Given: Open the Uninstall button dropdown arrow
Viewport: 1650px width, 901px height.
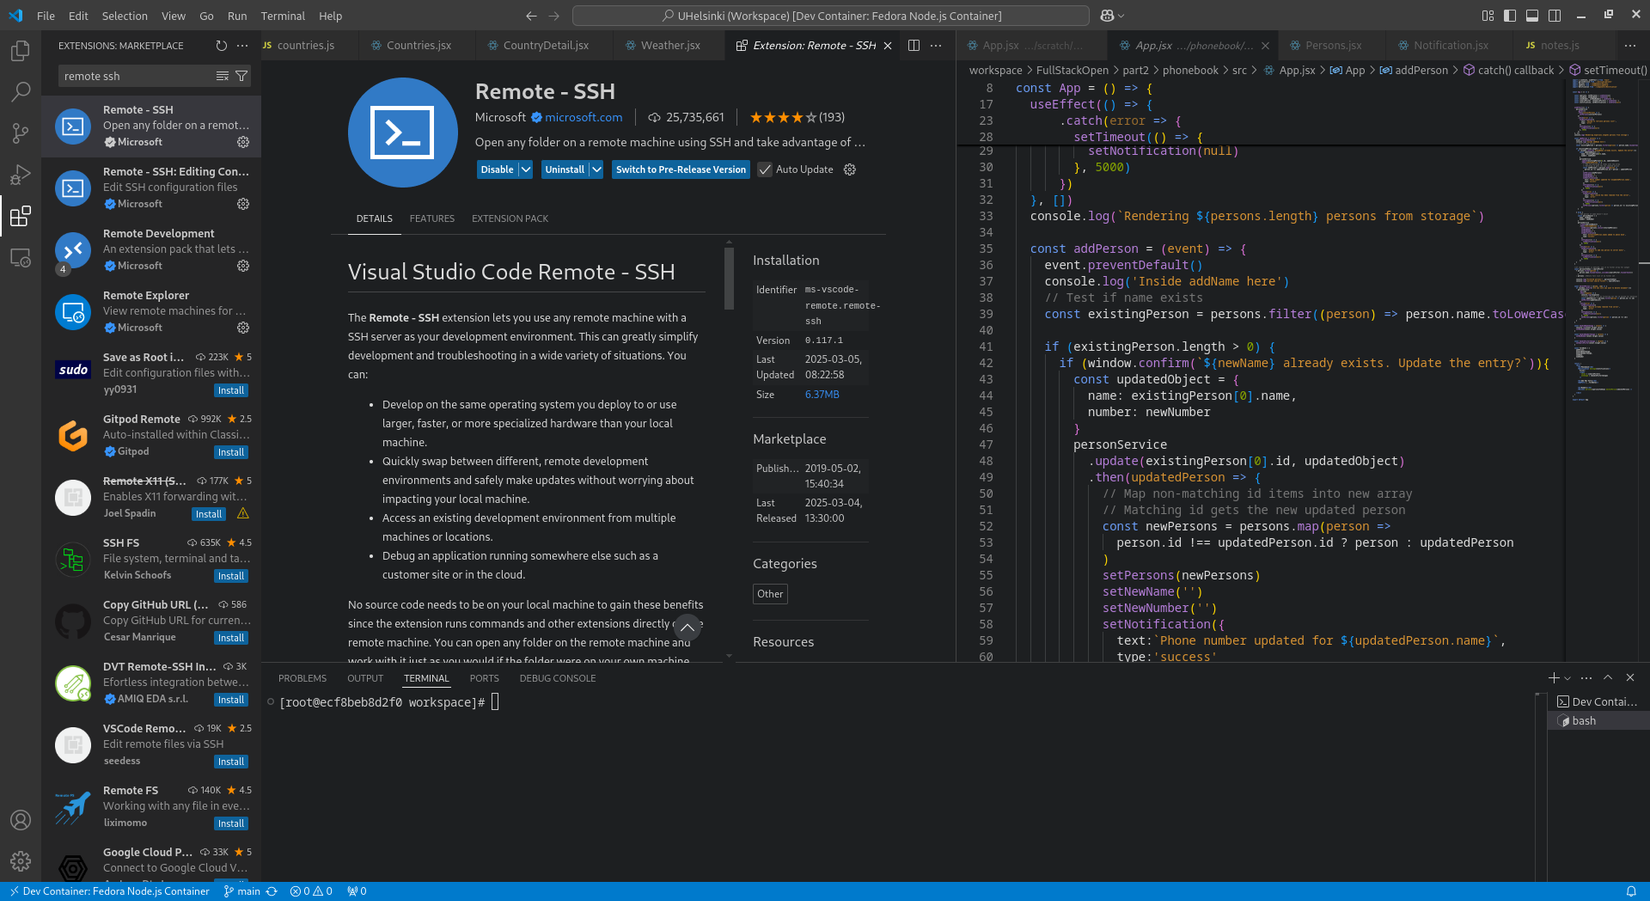Looking at the screenshot, I should tap(594, 169).
